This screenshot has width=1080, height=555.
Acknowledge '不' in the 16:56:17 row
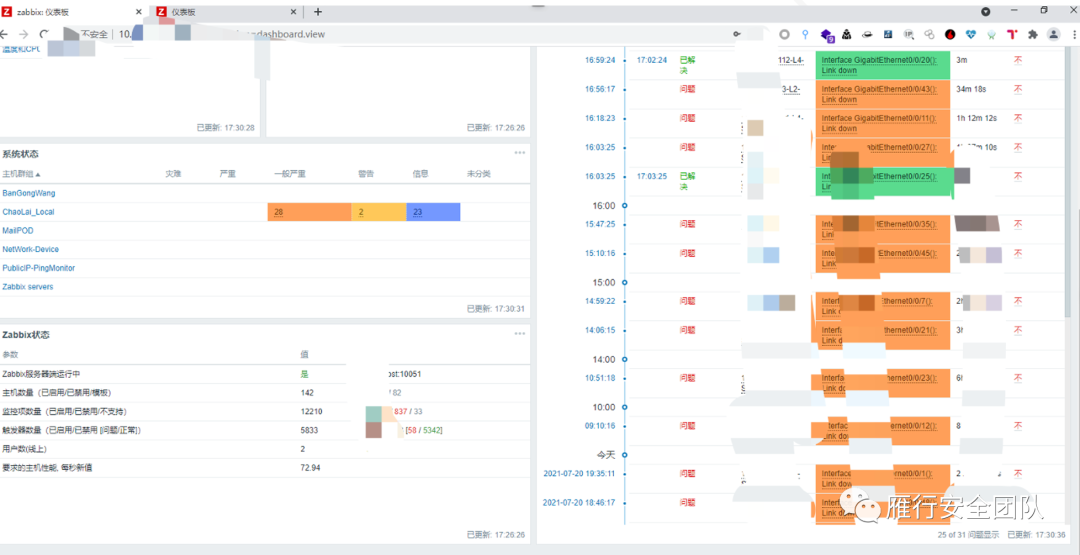pos(1018,89)
